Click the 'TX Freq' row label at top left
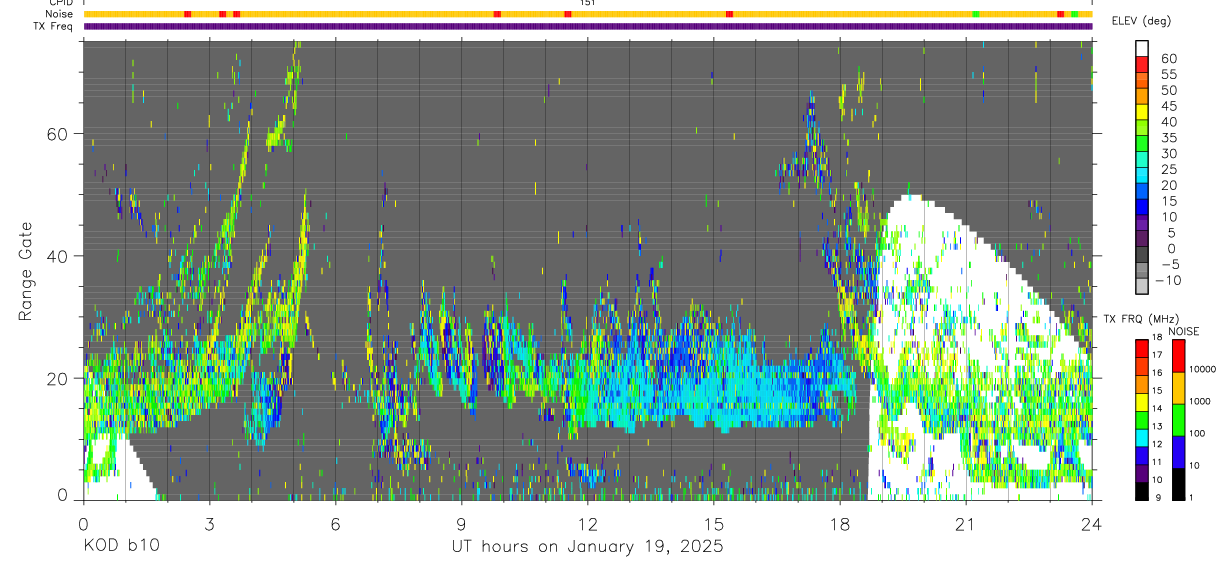The image size is (1228, 567). [x=54, y=26]
